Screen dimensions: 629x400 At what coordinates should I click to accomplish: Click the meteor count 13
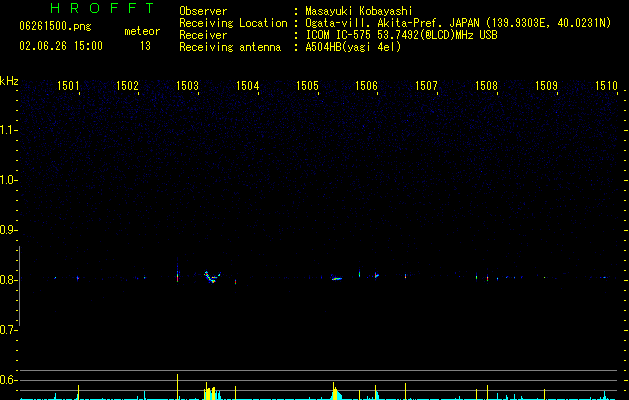pos(145,46)
